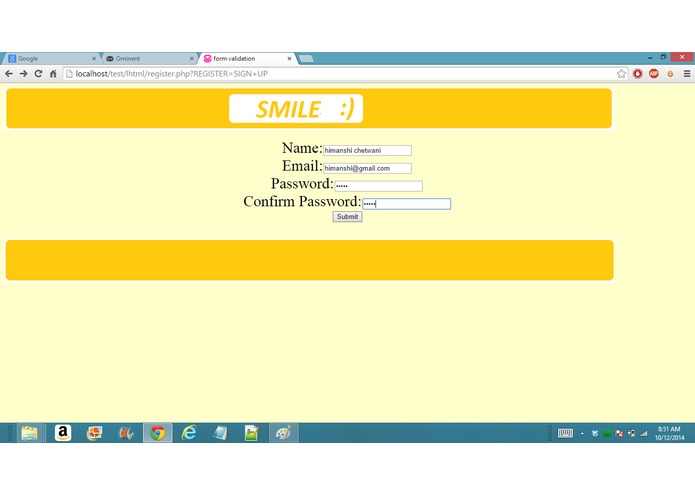
Task: Launch Amazon from the taskbar
Action: click(x=63, y=433)
